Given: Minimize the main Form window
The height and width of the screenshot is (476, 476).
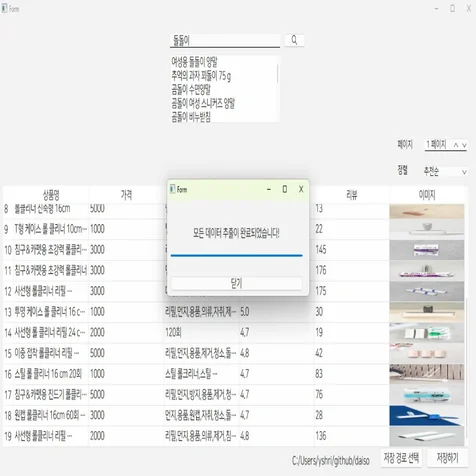Looking at the screenshot, I should pyautogui.click(x=436, y=9).
